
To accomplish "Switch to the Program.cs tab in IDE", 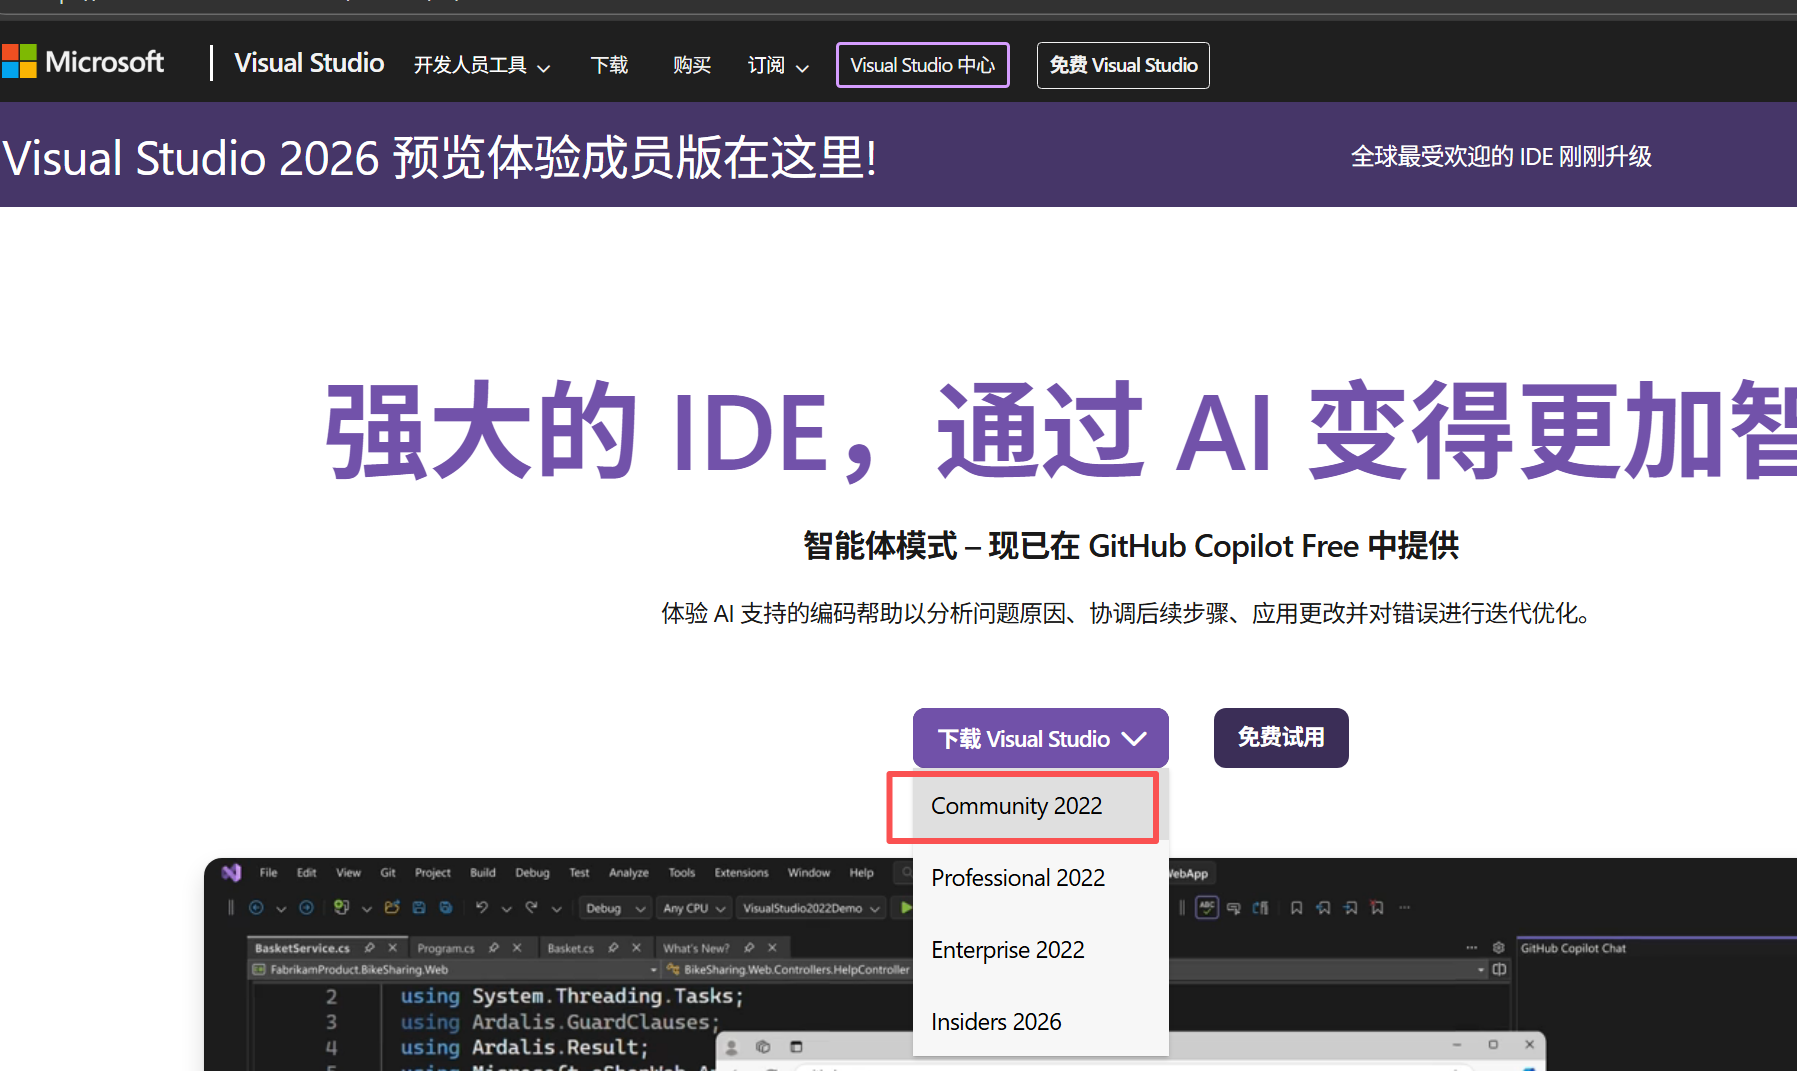I will pyautogui.click(x=445, y=948).
